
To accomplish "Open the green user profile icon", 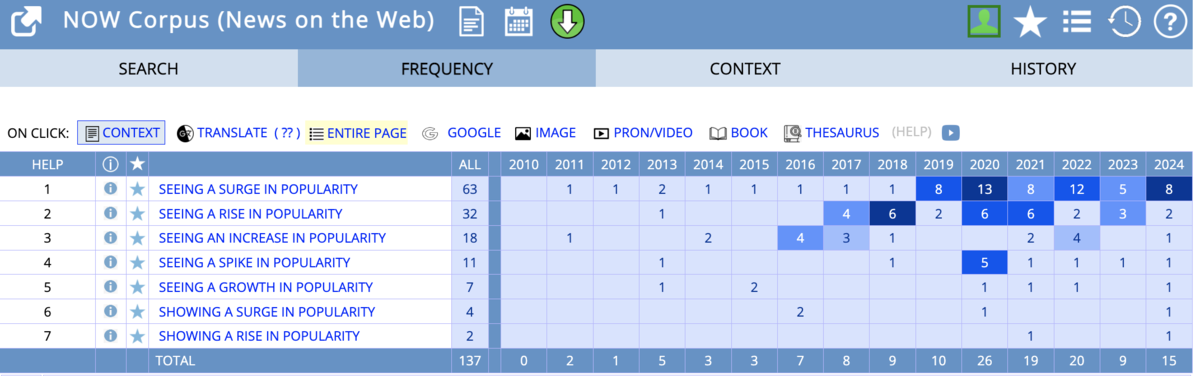I will click(x=983, y=22).
